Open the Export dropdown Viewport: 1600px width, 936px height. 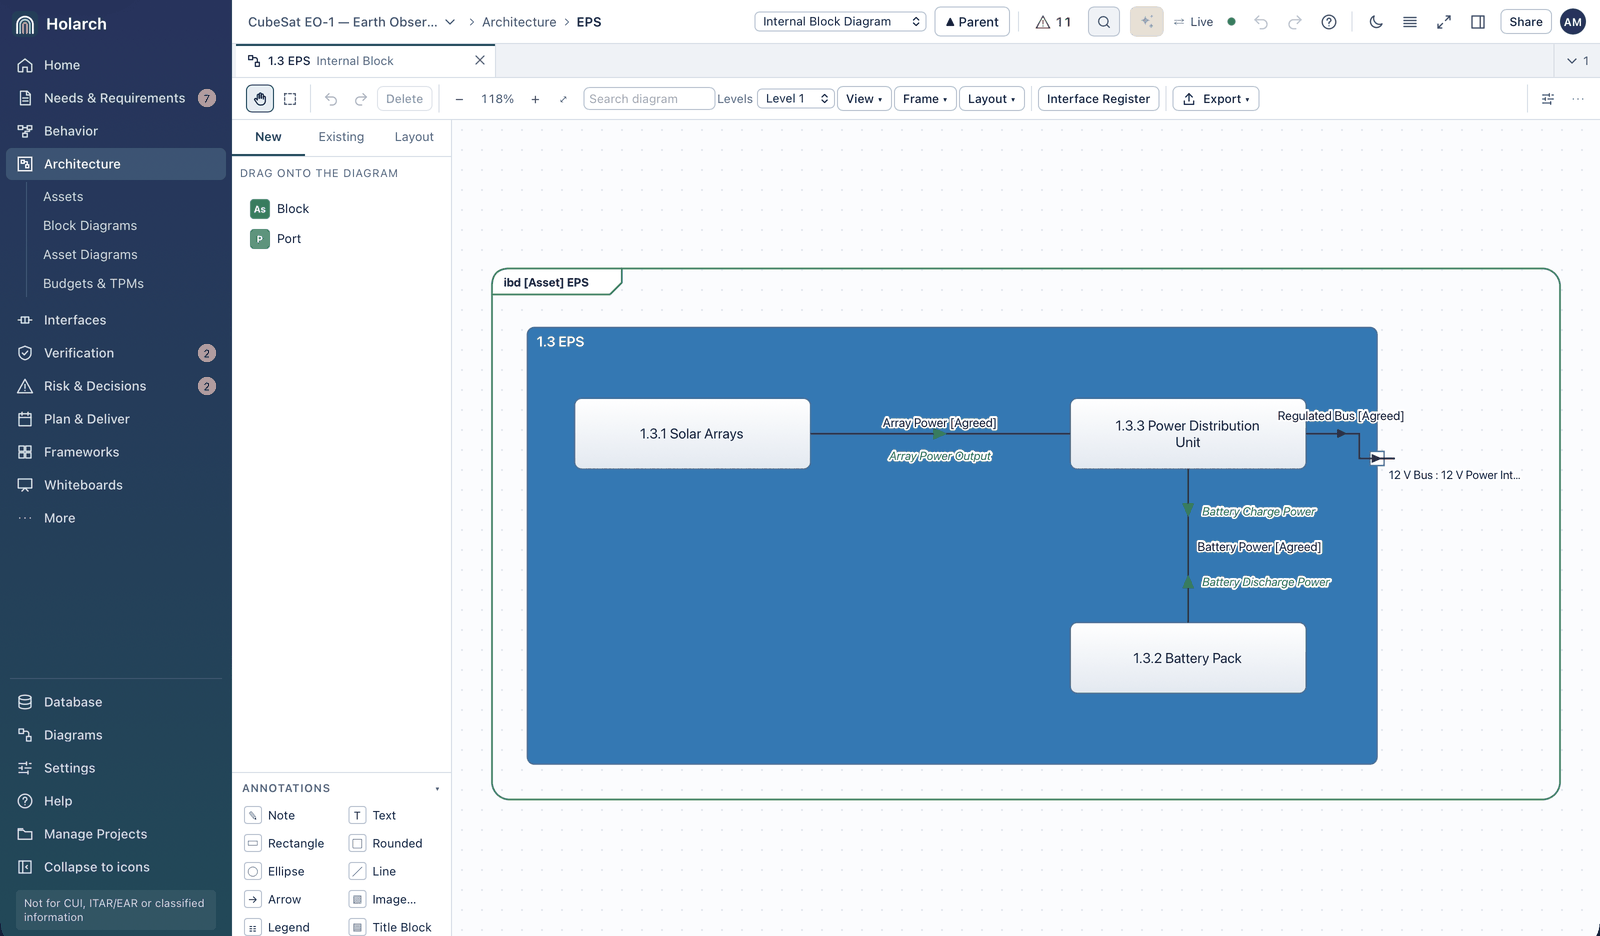[1216, 99]
